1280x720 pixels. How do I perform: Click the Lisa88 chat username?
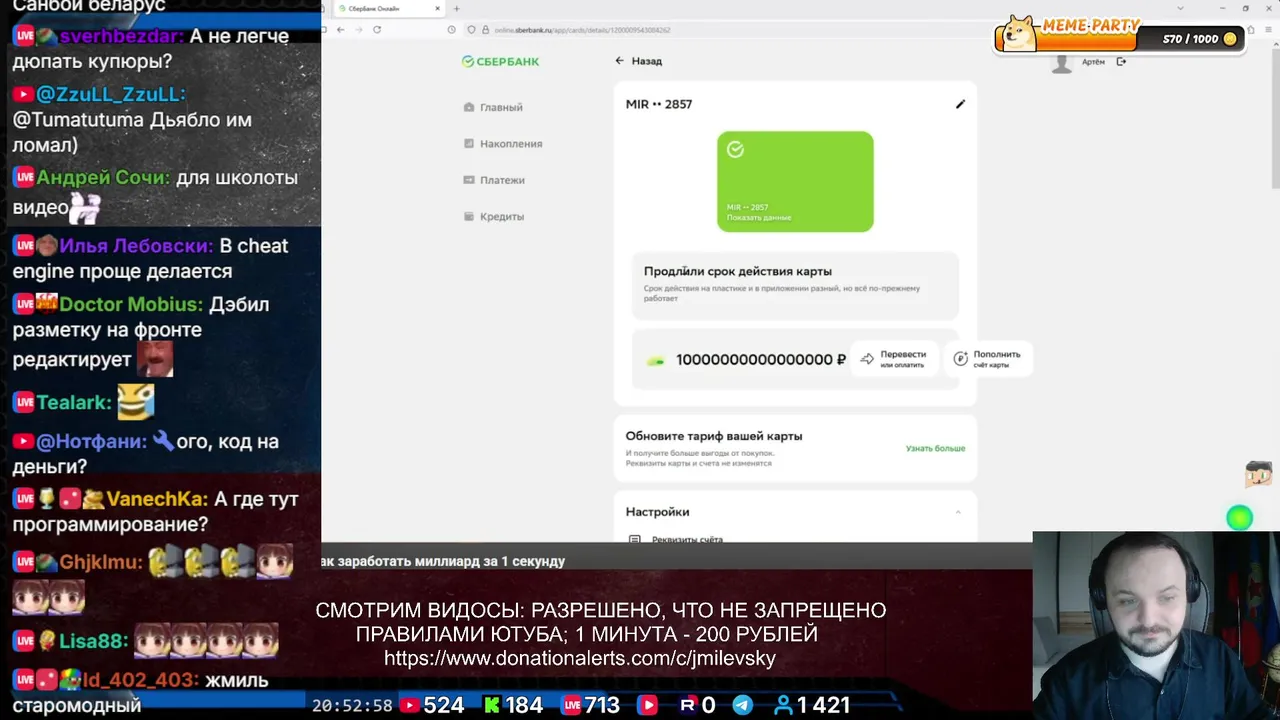93,641
